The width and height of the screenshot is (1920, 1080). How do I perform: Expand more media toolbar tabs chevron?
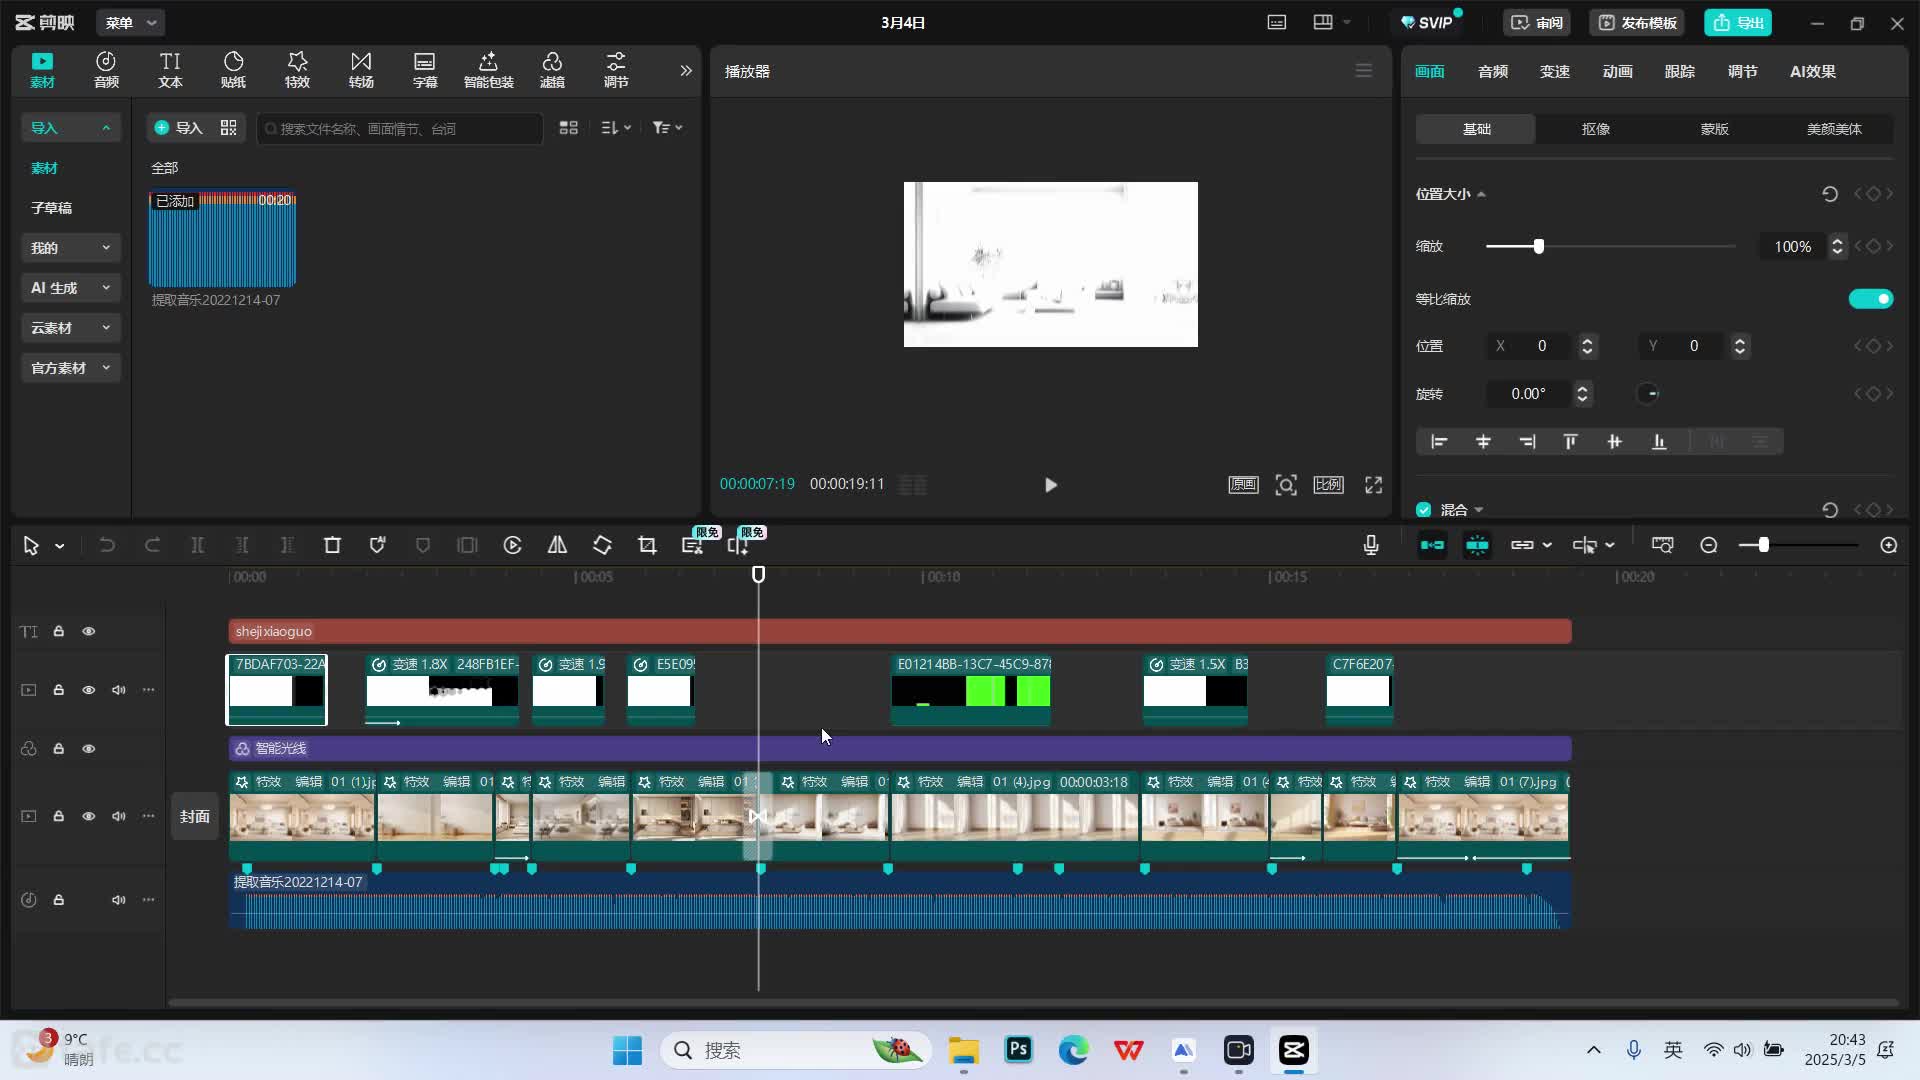685,70
